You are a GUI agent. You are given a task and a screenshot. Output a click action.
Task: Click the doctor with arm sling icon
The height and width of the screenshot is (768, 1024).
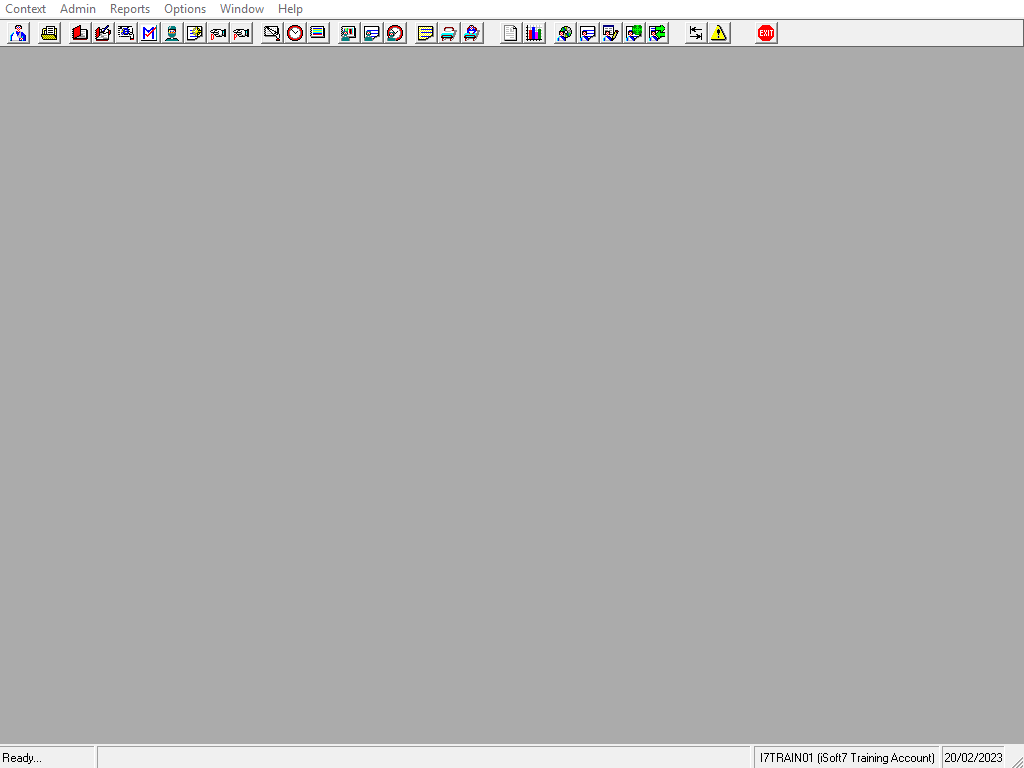pos(18,33)
